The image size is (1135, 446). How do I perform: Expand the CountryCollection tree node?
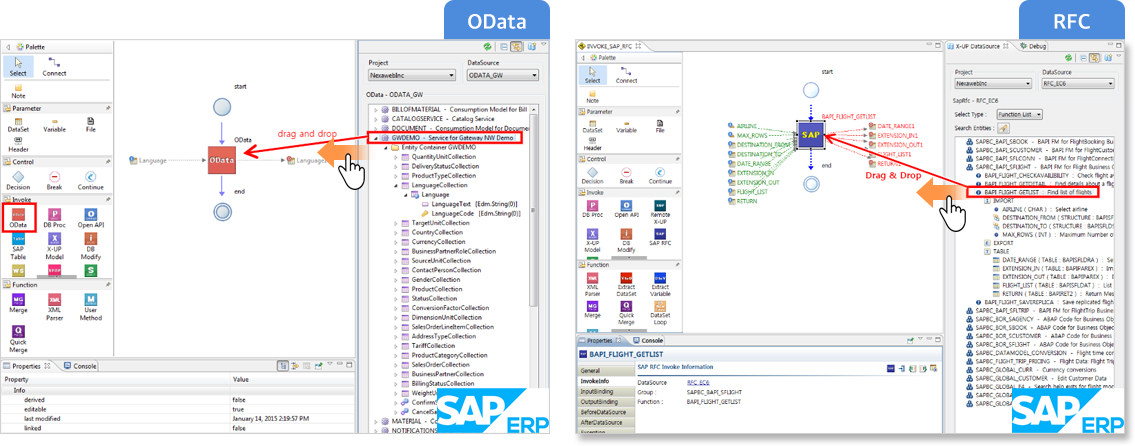coord(395,232)
